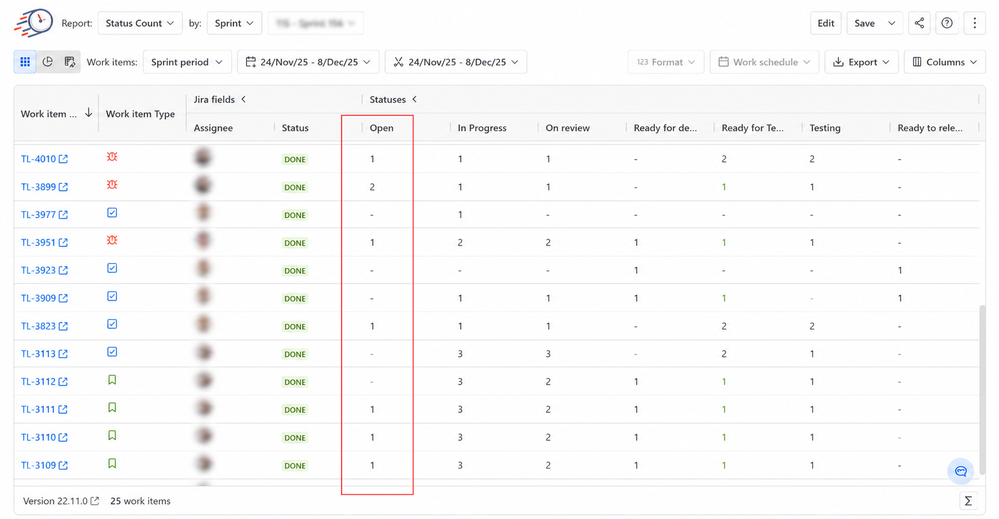Switch to the grid table view icon

tap(25, 62)
